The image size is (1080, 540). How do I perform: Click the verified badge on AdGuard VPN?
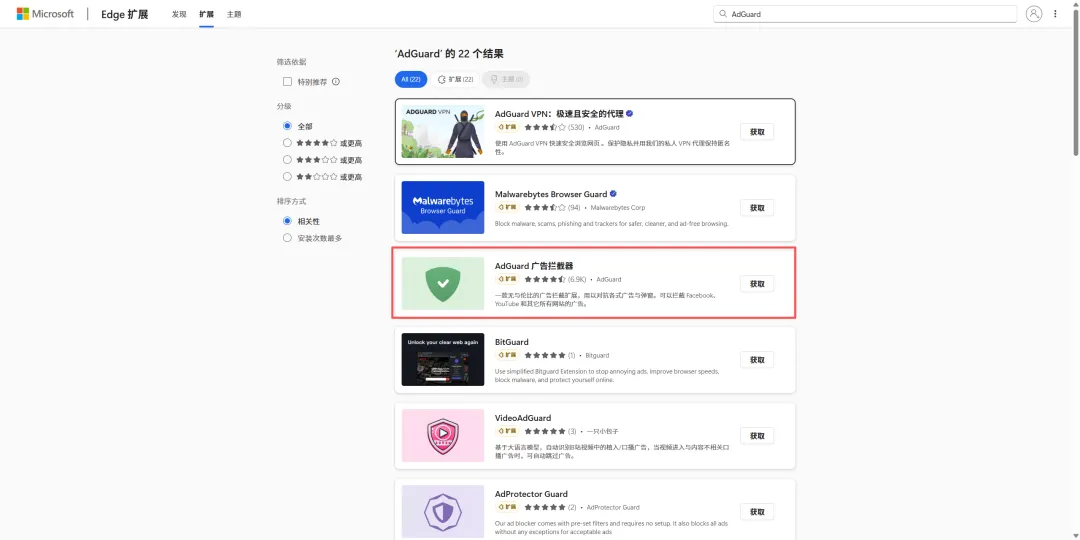(x=630, y=114)
